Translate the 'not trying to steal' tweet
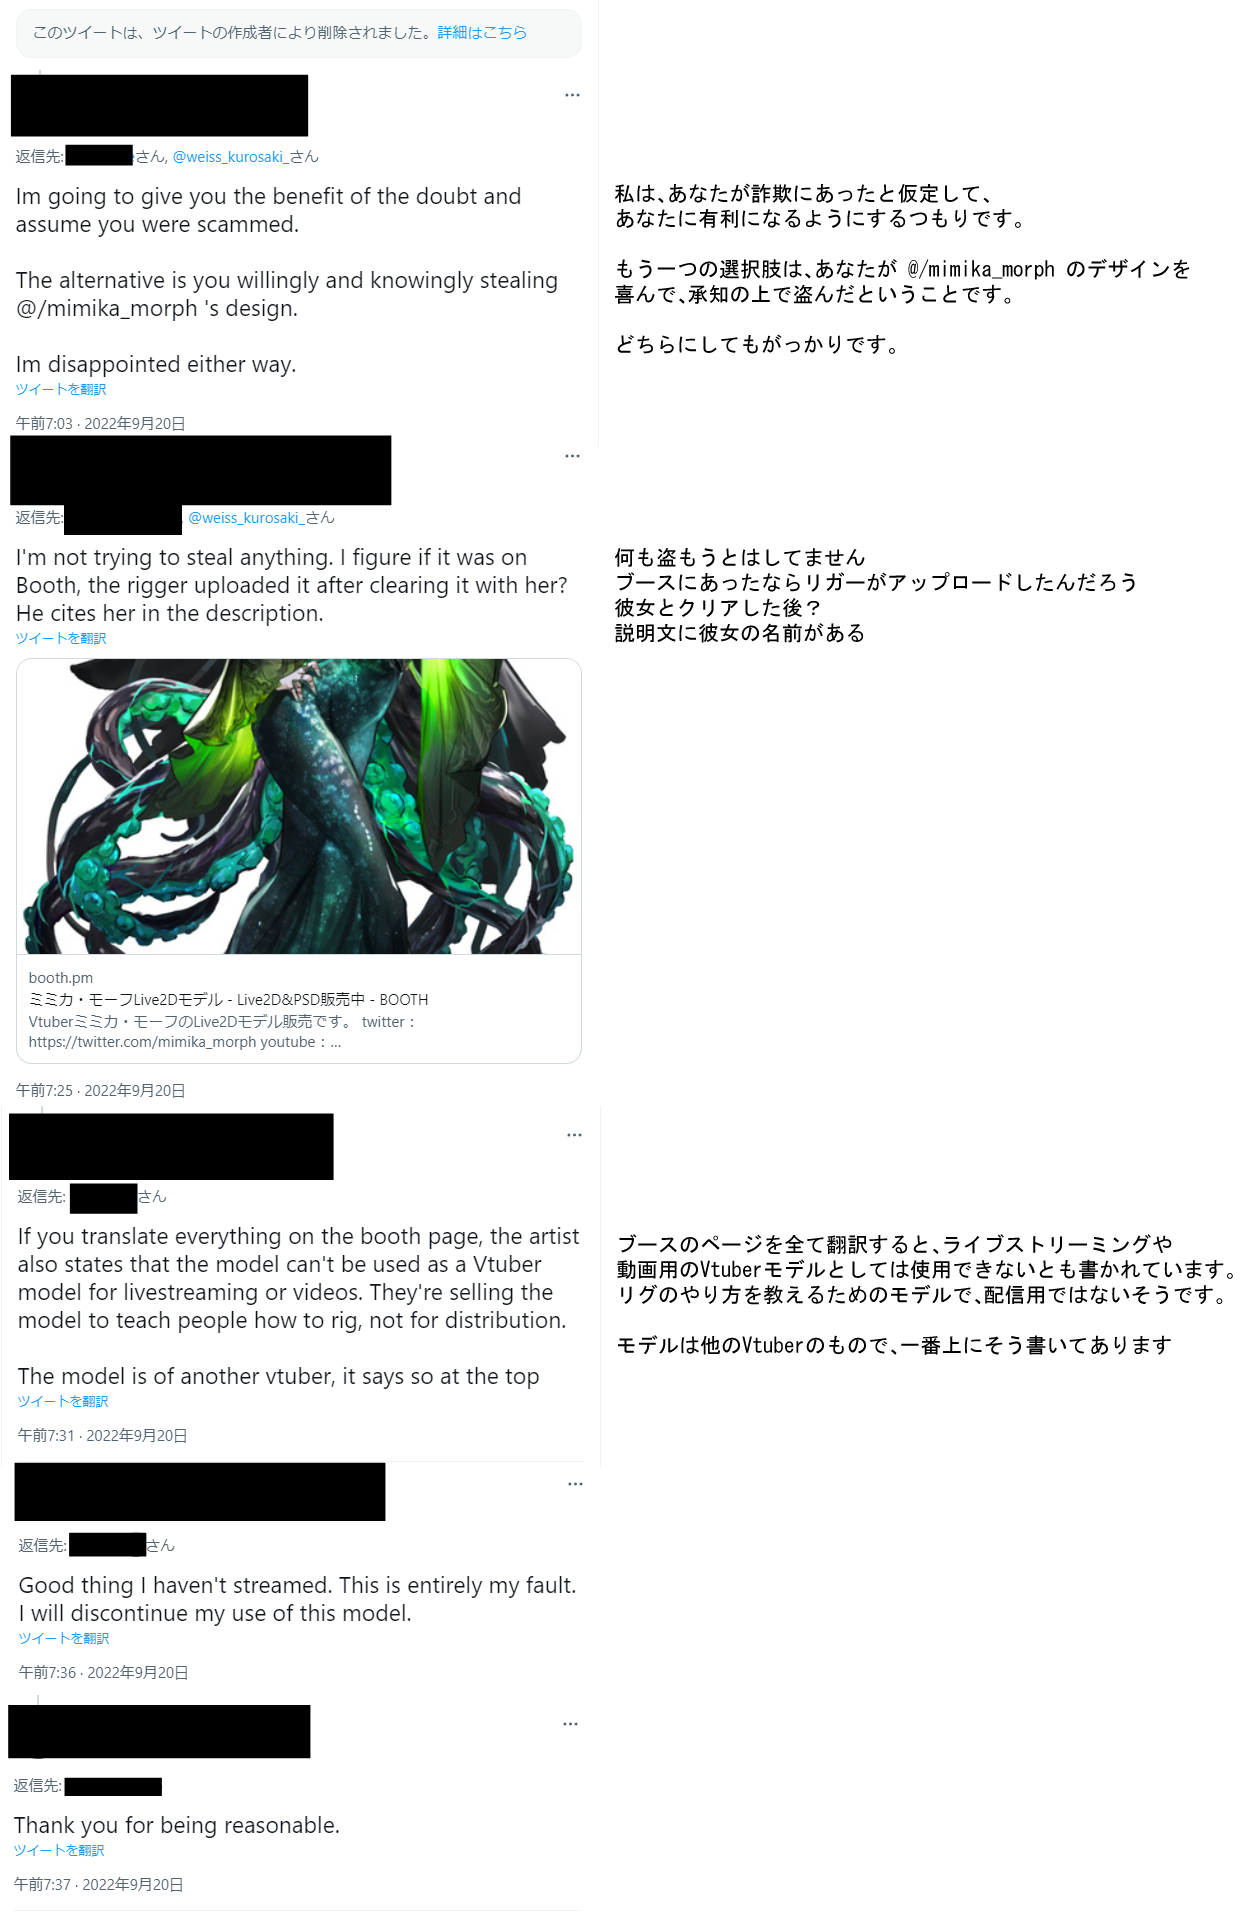The width and height of the screenshot is (1244, 1920). pyautogui.click(x=61, y=638)
